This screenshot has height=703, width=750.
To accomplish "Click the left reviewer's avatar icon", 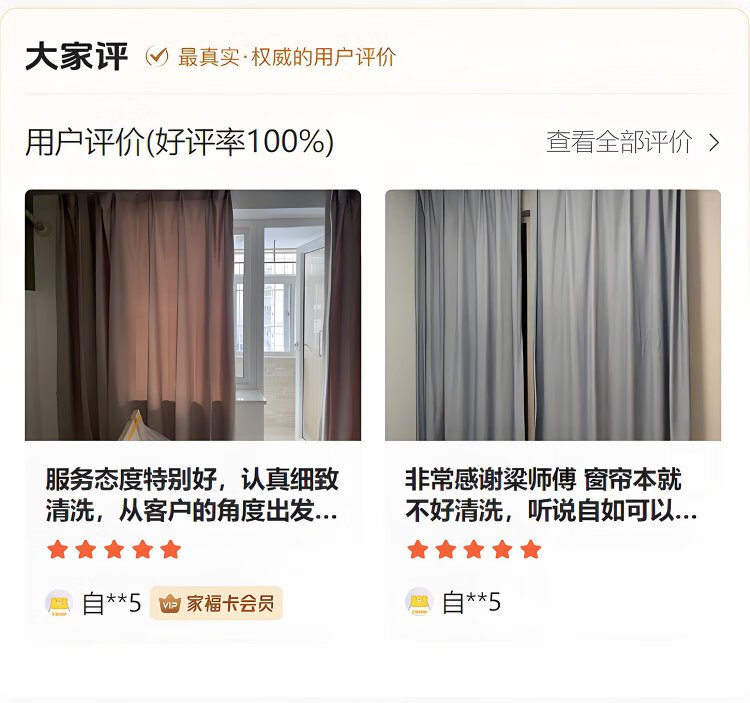I will coord(59,603).
